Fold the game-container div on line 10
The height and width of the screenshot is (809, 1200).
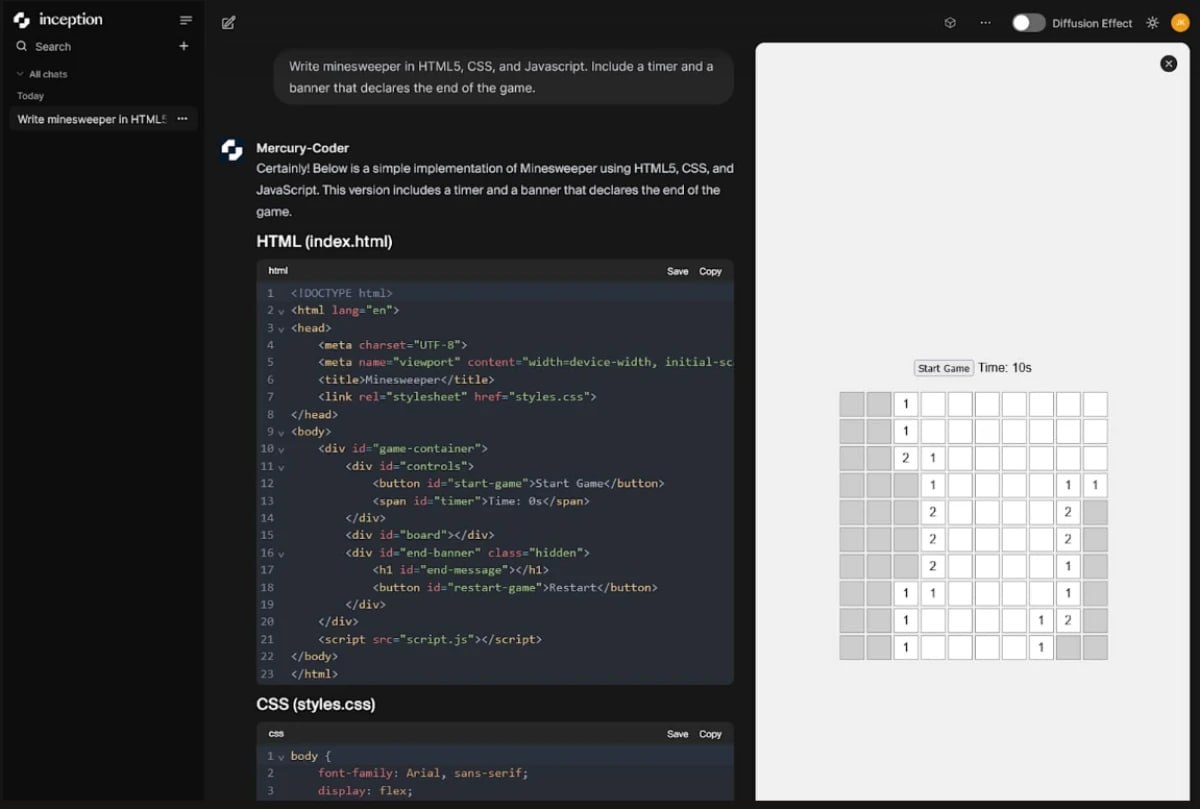[281, 449]
